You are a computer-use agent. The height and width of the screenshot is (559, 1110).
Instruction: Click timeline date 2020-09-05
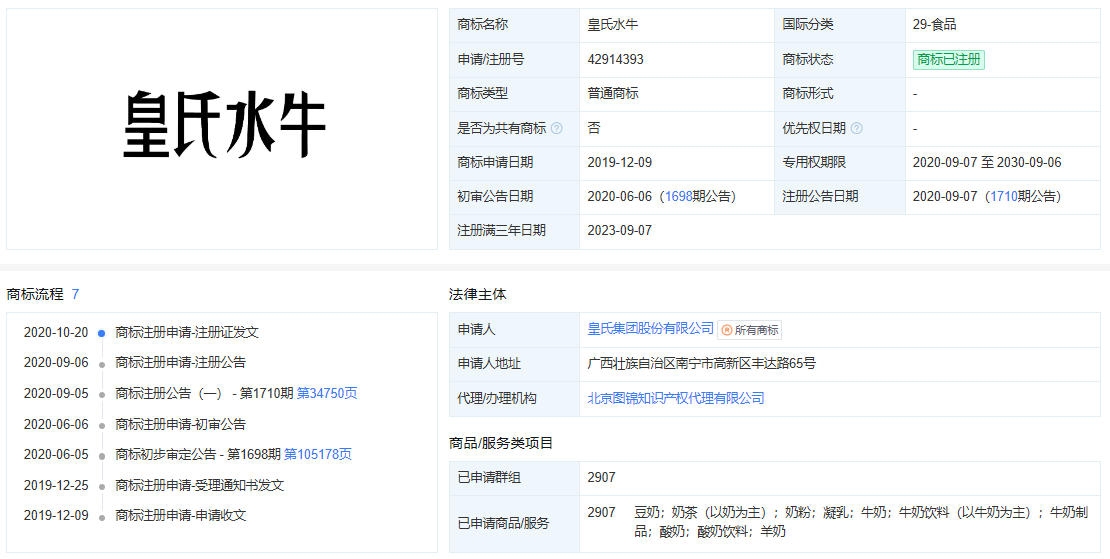[x=56, y=393]
